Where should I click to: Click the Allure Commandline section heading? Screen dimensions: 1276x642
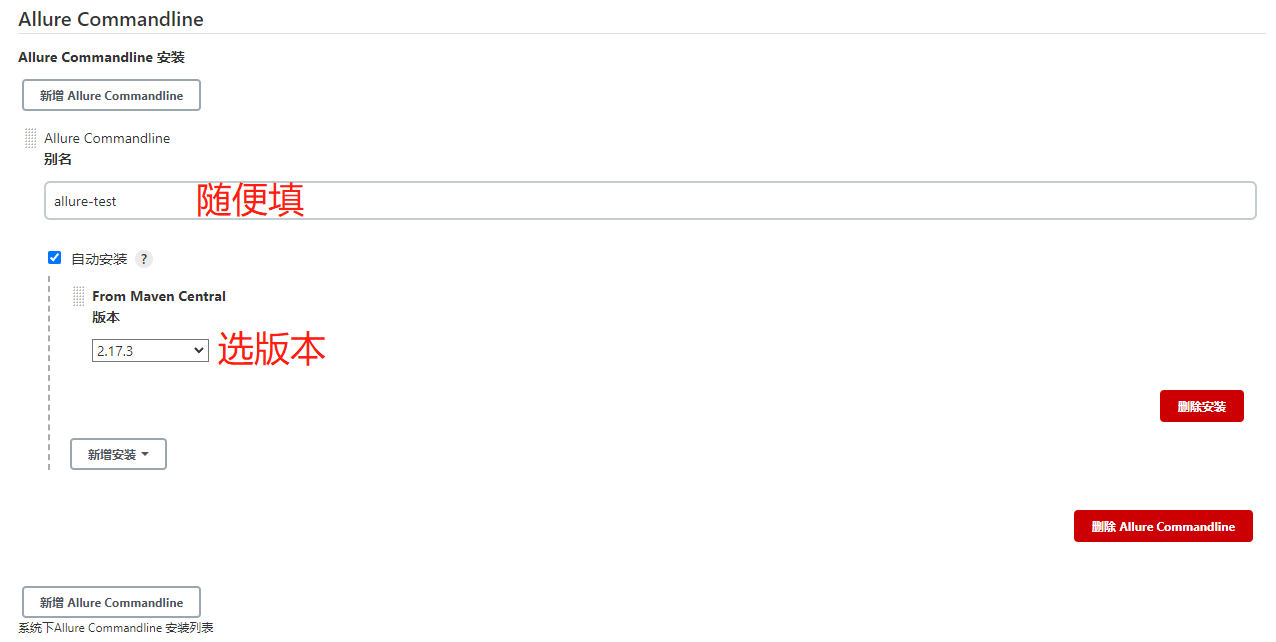pyautogui.click(x=111, y=19)
